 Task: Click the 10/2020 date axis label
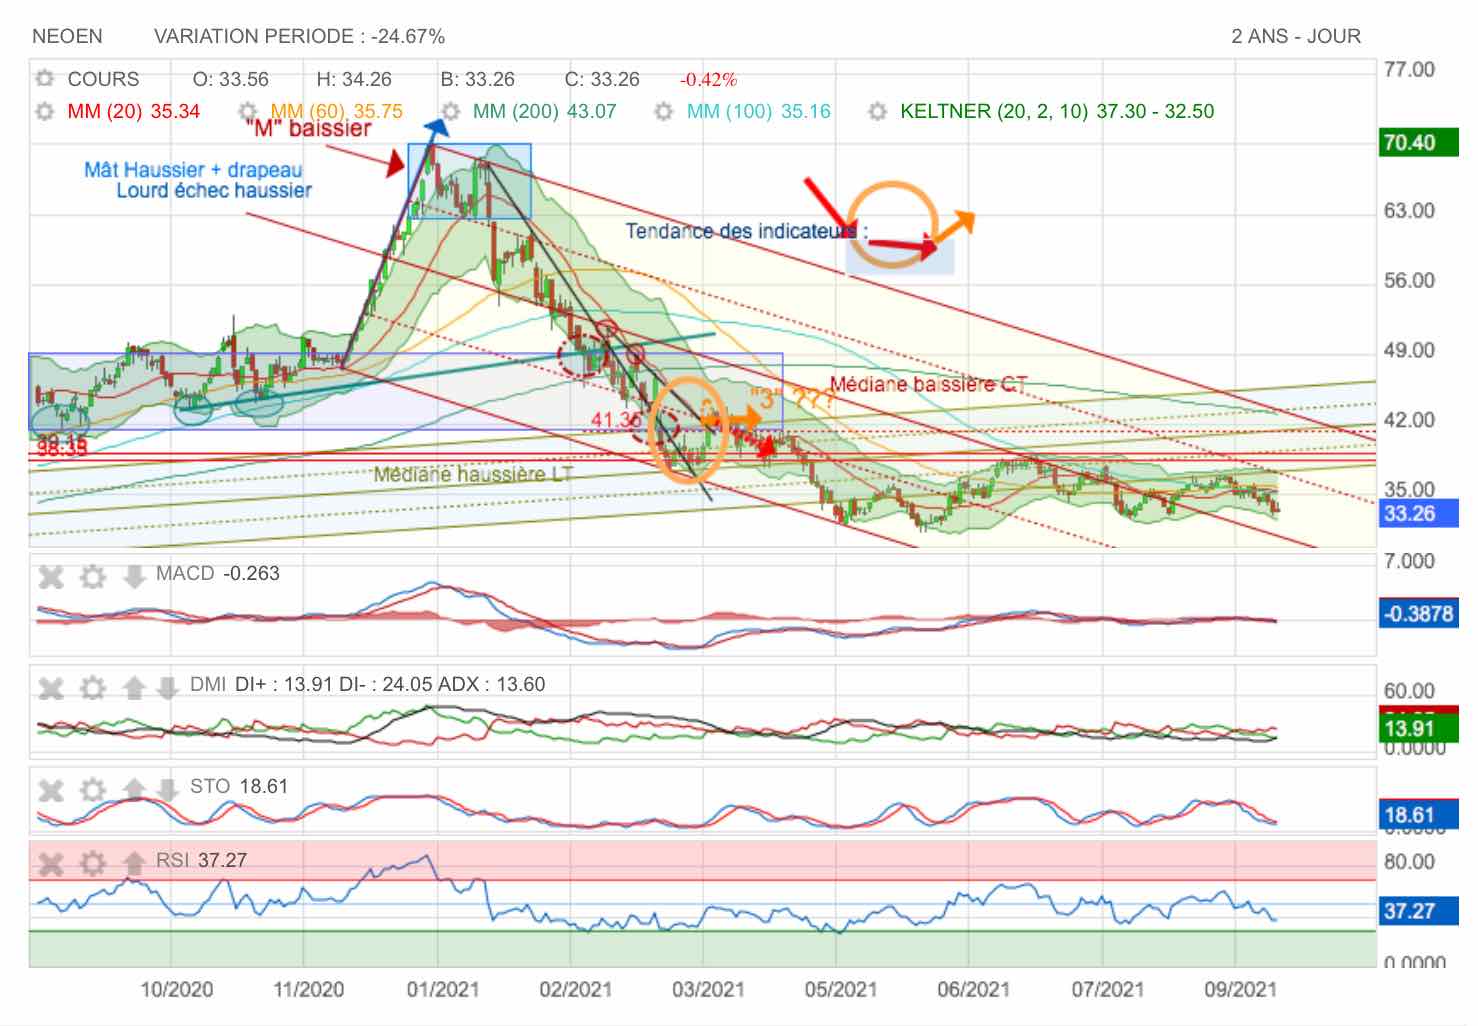coord(177,989)
